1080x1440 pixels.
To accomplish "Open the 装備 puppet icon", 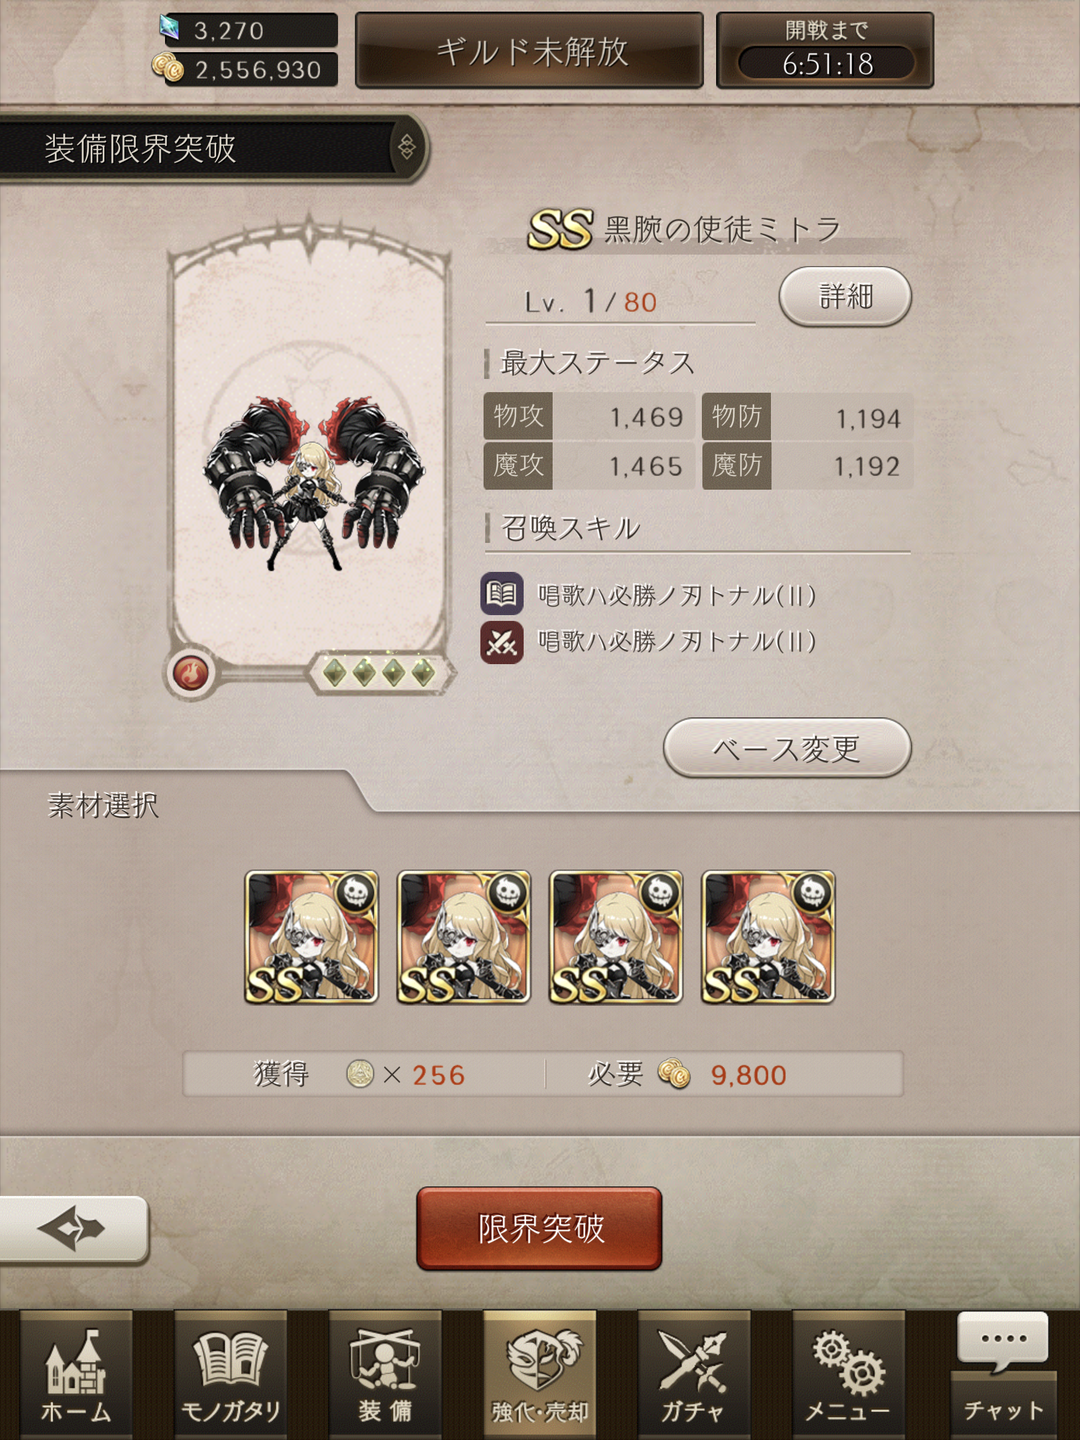I will [x=385, y=1374].
